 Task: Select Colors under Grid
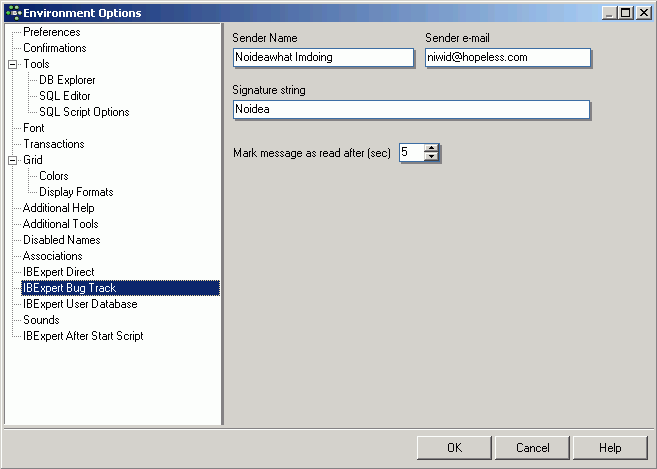(x=54, y=176)
